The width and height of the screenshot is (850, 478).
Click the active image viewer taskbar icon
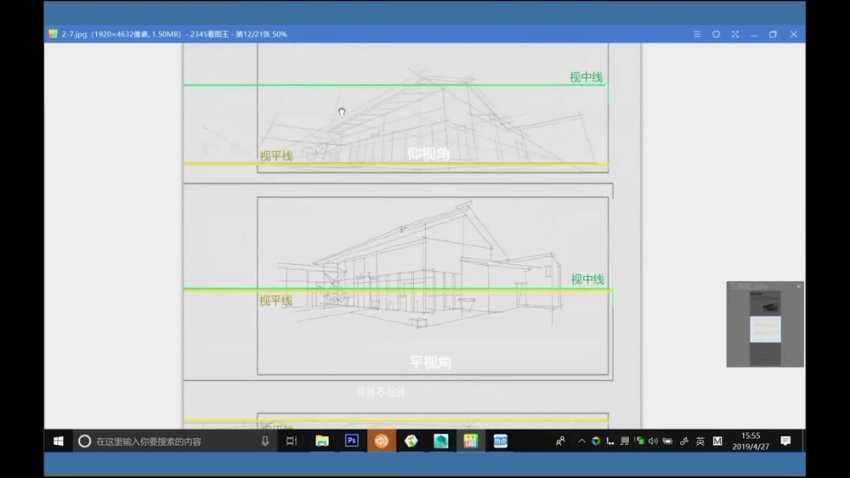471,441
